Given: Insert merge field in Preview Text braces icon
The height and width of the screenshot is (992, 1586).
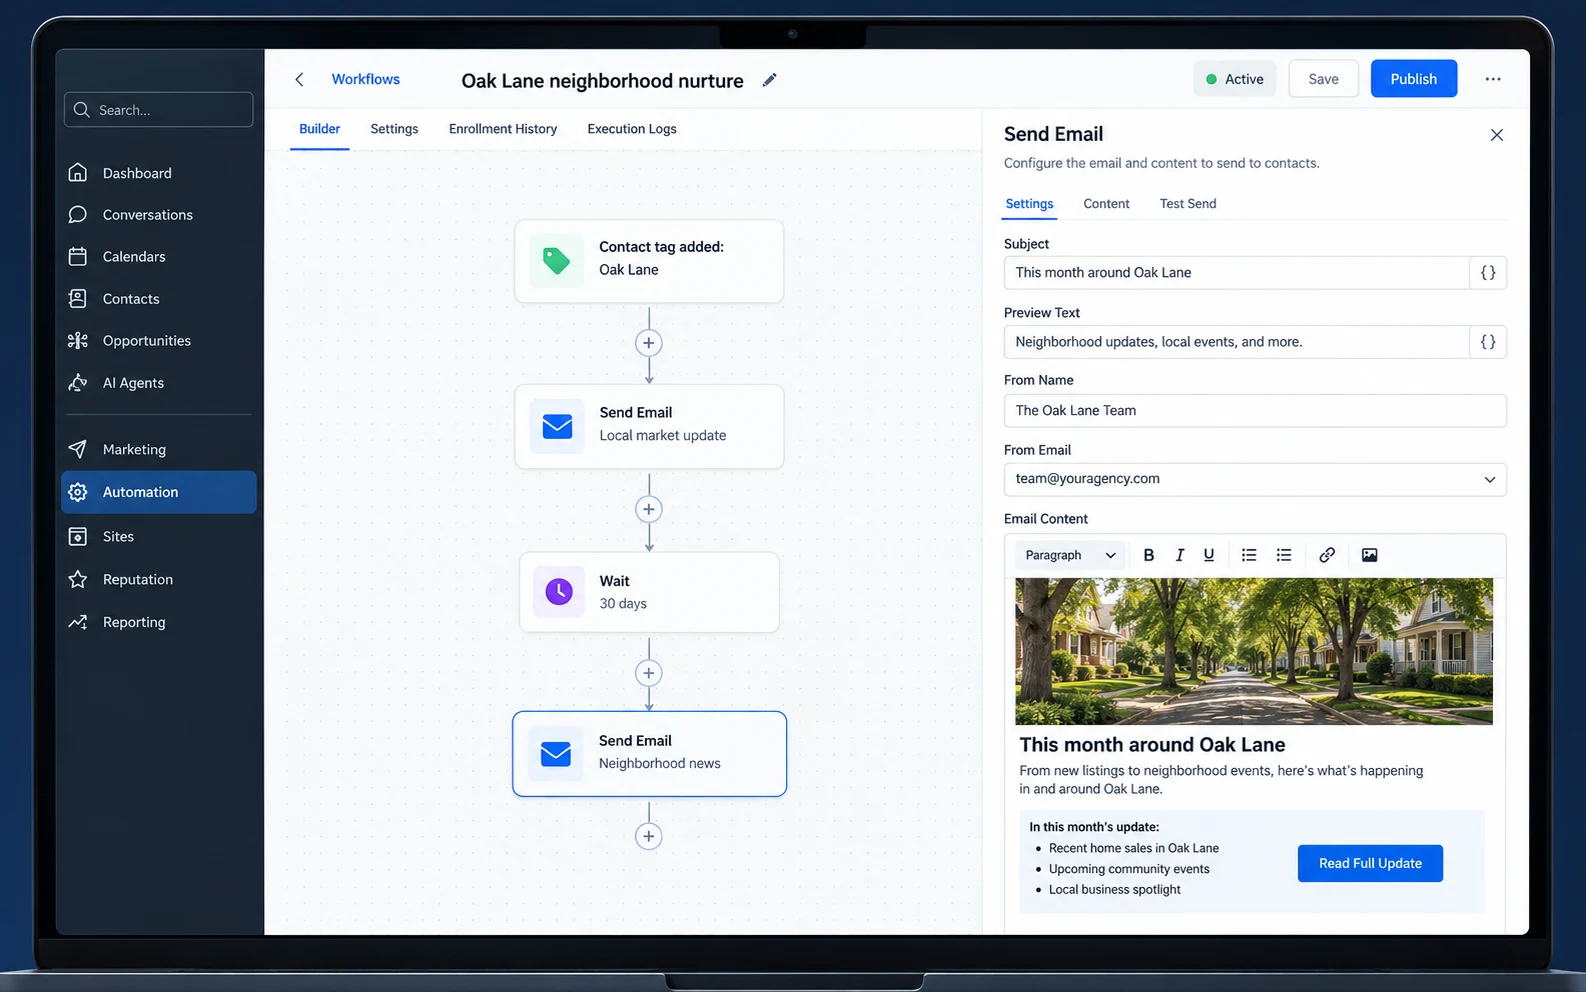Looking at the screenshot, I should (1488, 342).
